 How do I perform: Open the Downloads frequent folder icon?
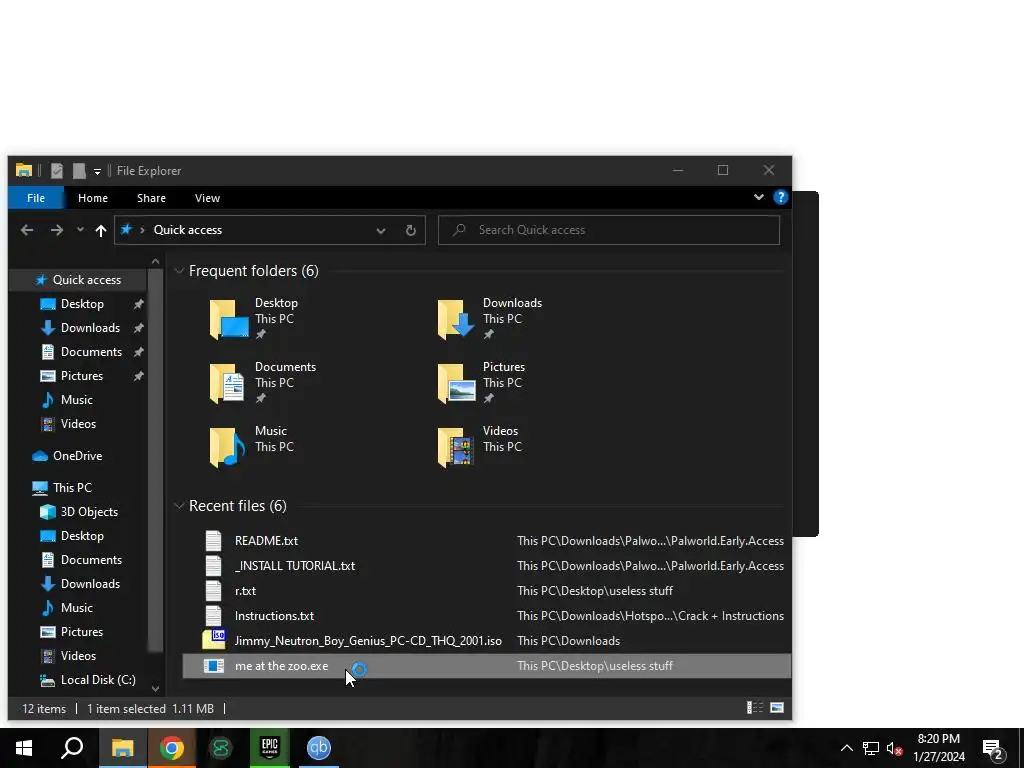click(455, 319)
